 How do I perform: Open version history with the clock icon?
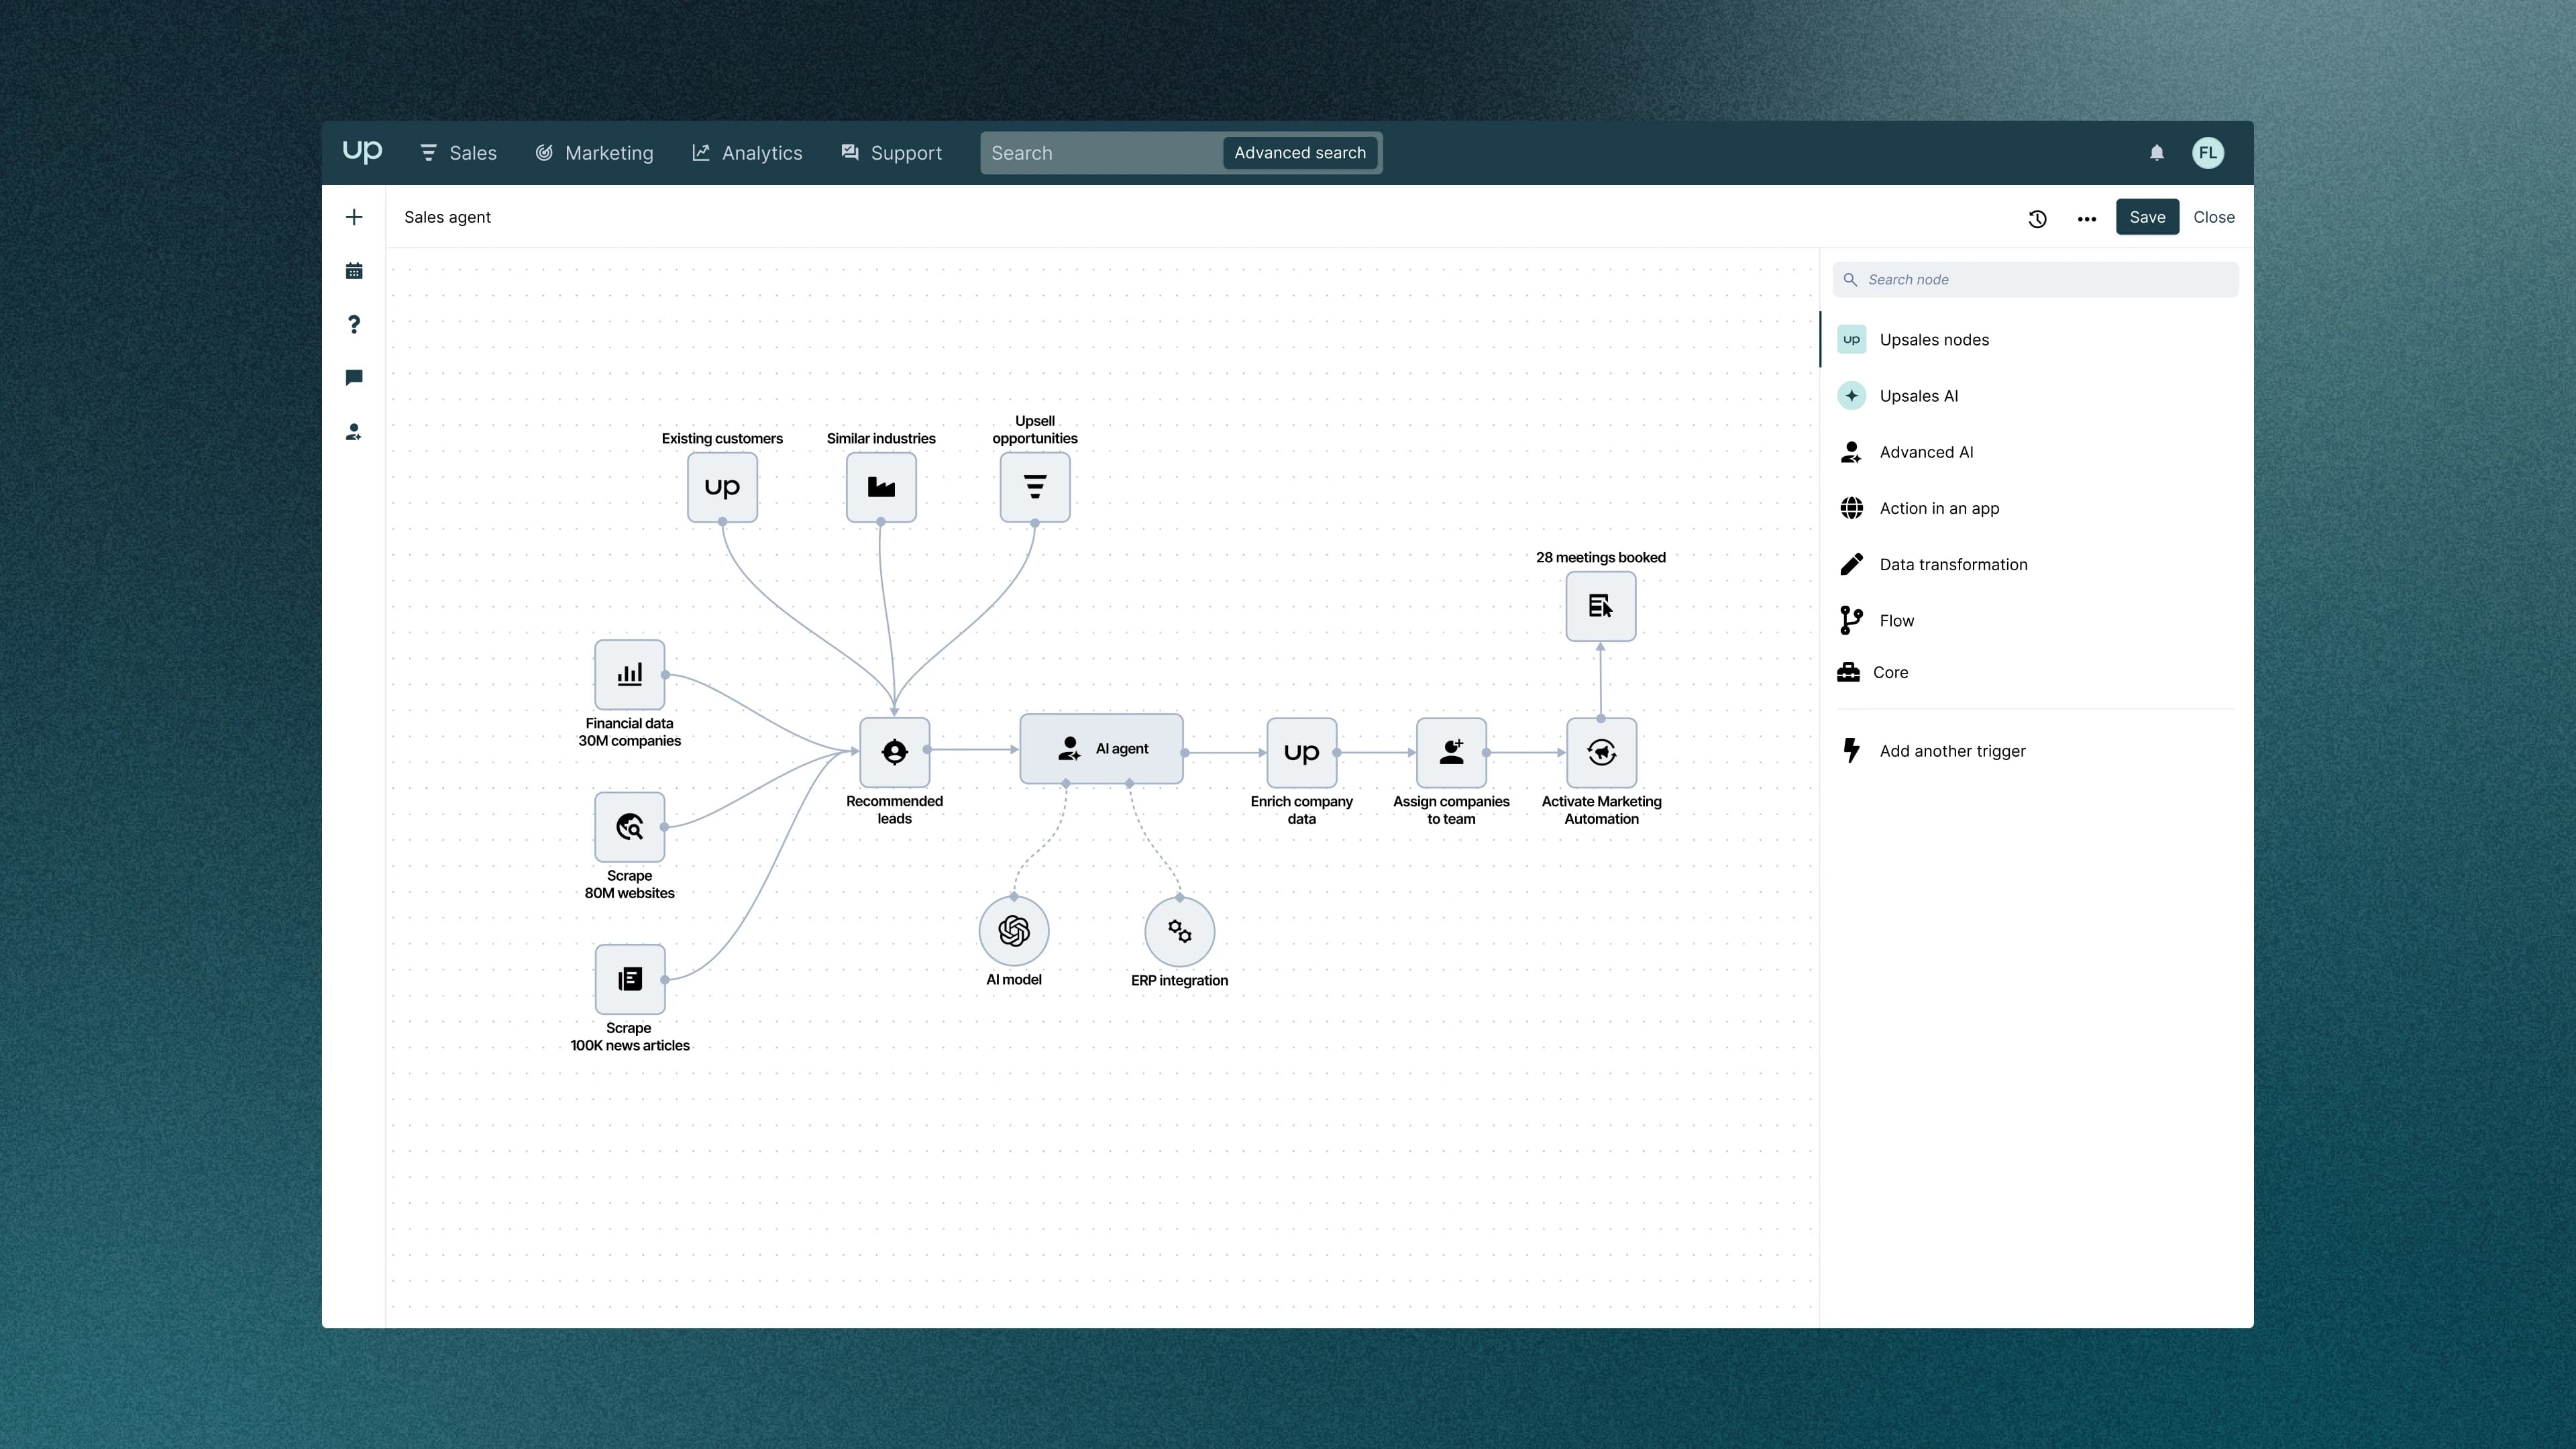2037,217
